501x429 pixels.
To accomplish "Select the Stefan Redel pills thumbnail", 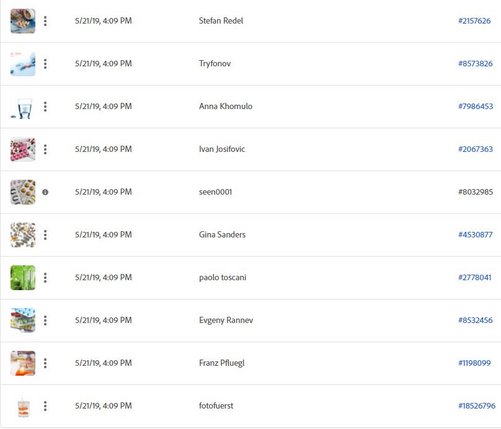I will tap(23, 21).
